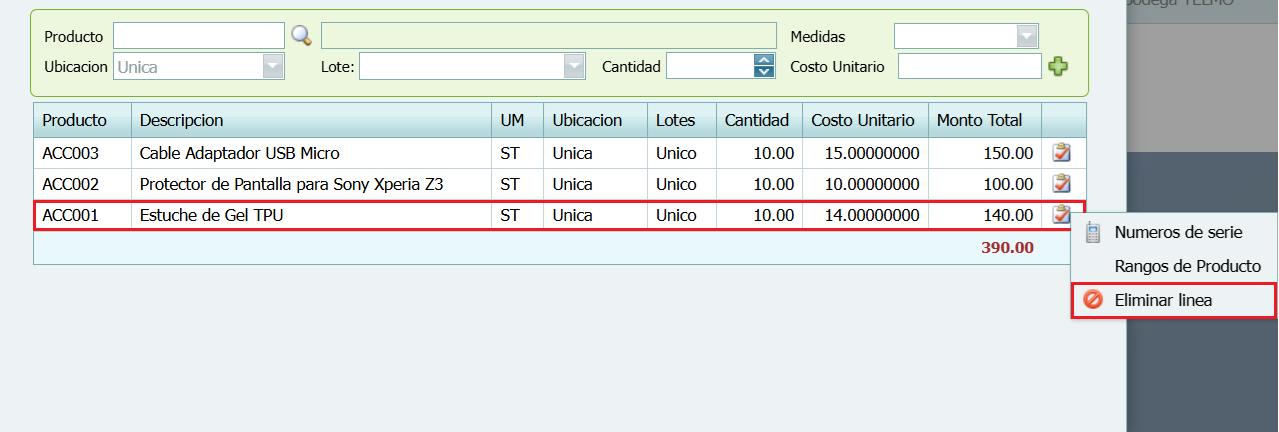Click the Lotes column header
1279x432 pixels.
[682, 120]
